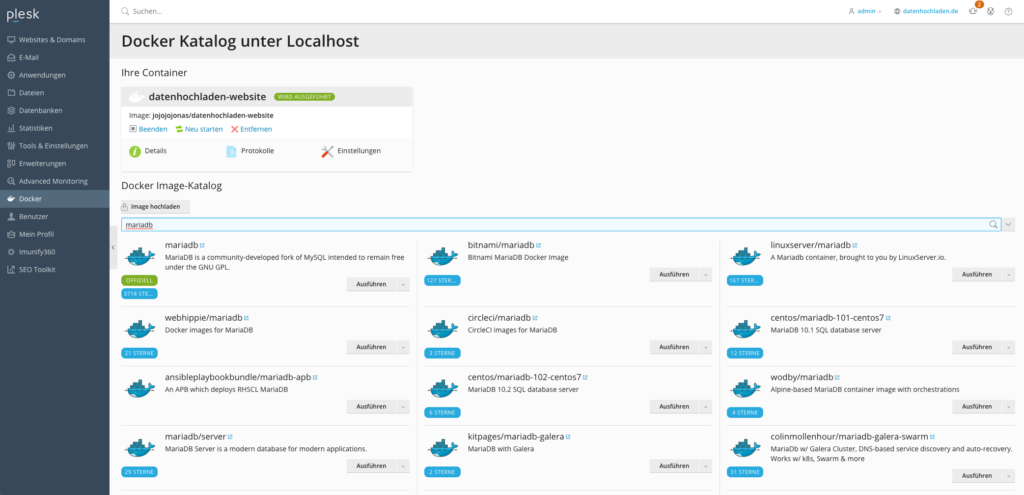Screen dimensions: 1024x495
Task: Open version dropdown for circleci/mariadb
Action: (706, 347)
